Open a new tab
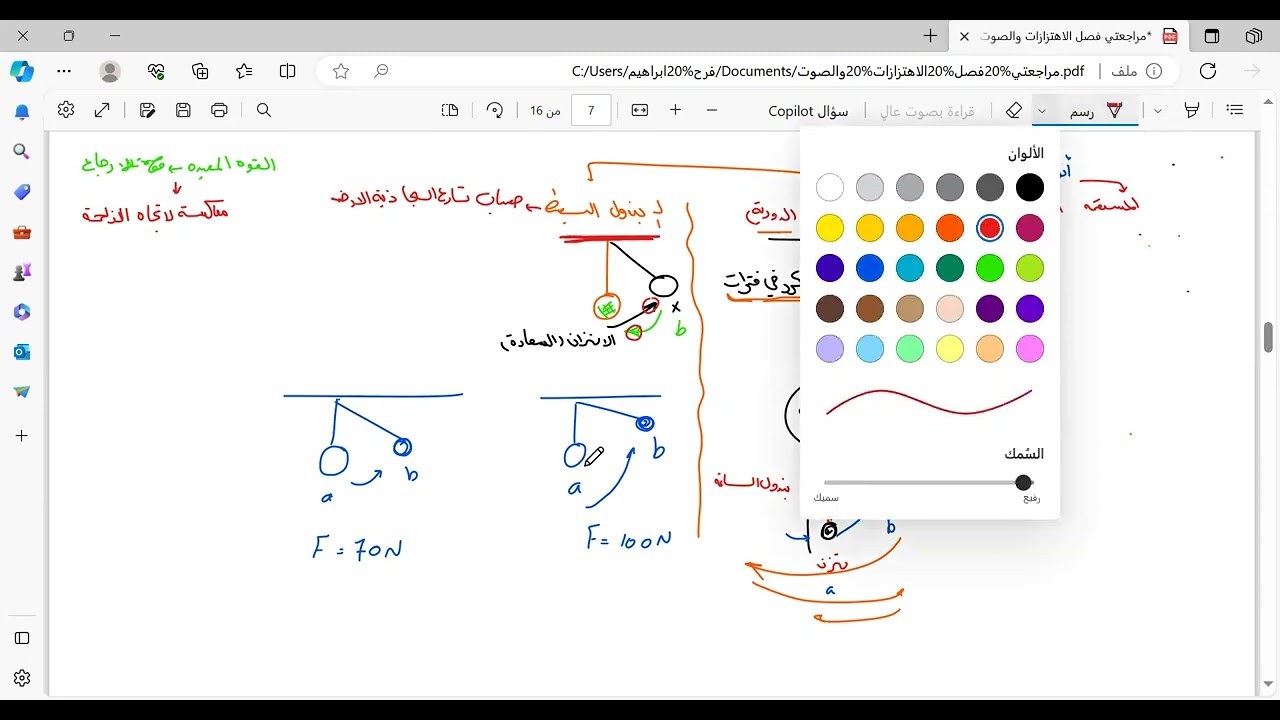The image size is (1280, 720). [x=931, y=36]
